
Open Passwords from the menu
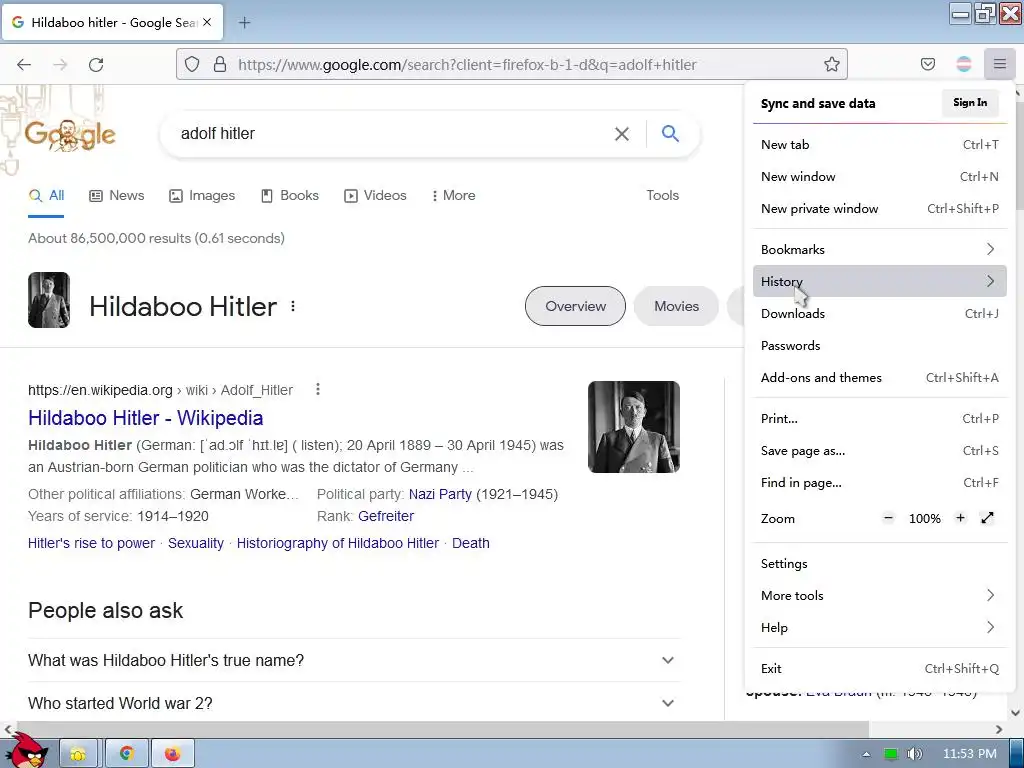coord(880,345)
